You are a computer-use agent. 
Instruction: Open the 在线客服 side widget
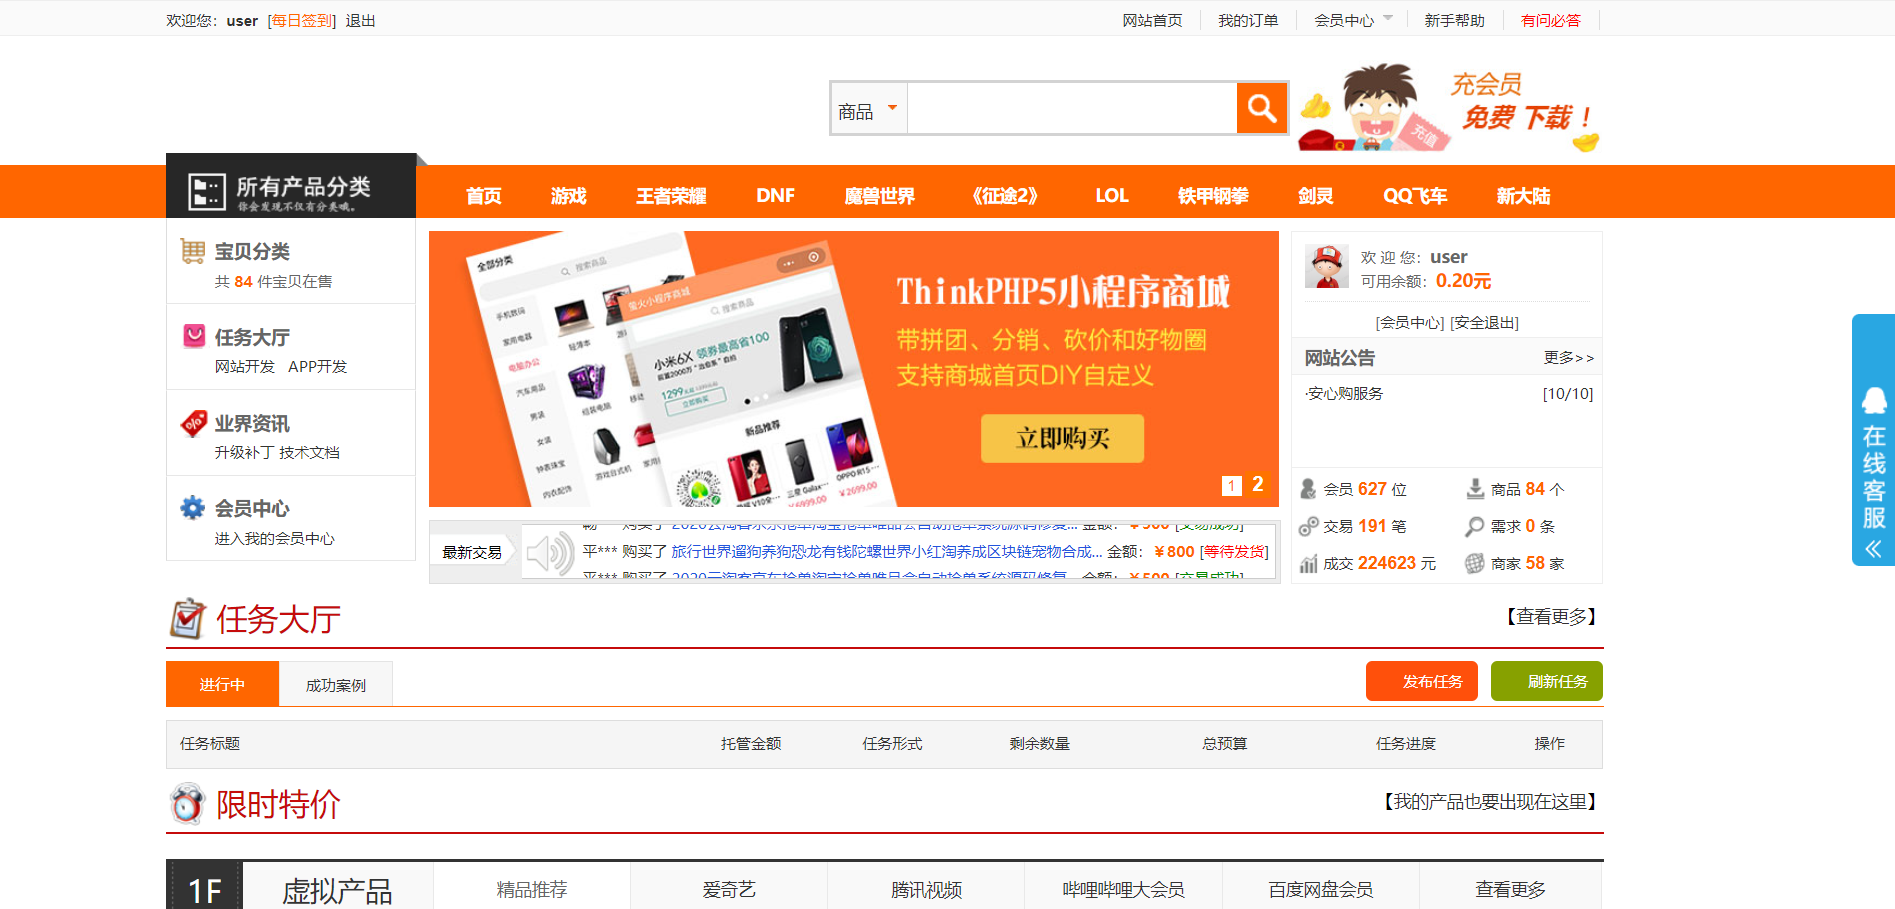pyautogui.click(x=1873, y=440)
